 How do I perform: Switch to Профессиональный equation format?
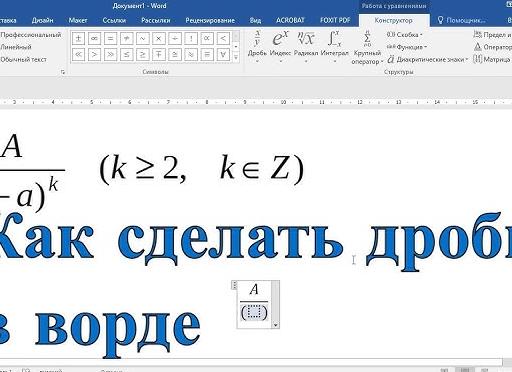30,35
